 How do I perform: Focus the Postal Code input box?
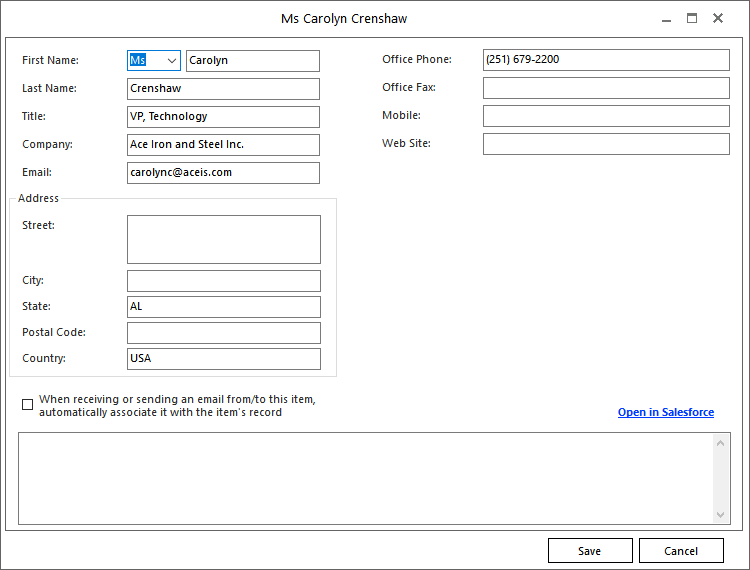[223, 333]
